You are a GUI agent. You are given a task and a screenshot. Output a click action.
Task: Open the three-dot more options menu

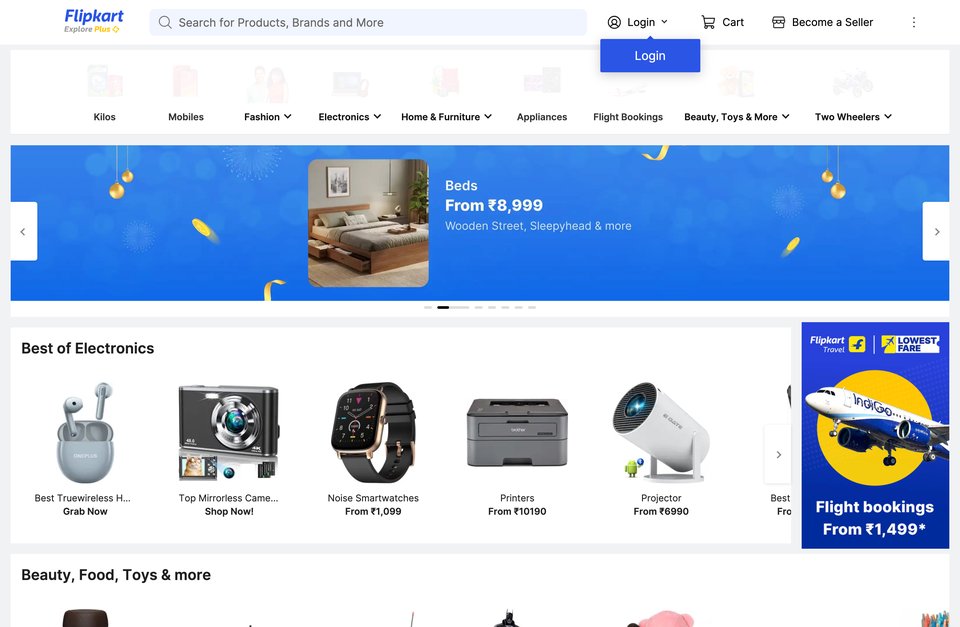tap(913, 23)
